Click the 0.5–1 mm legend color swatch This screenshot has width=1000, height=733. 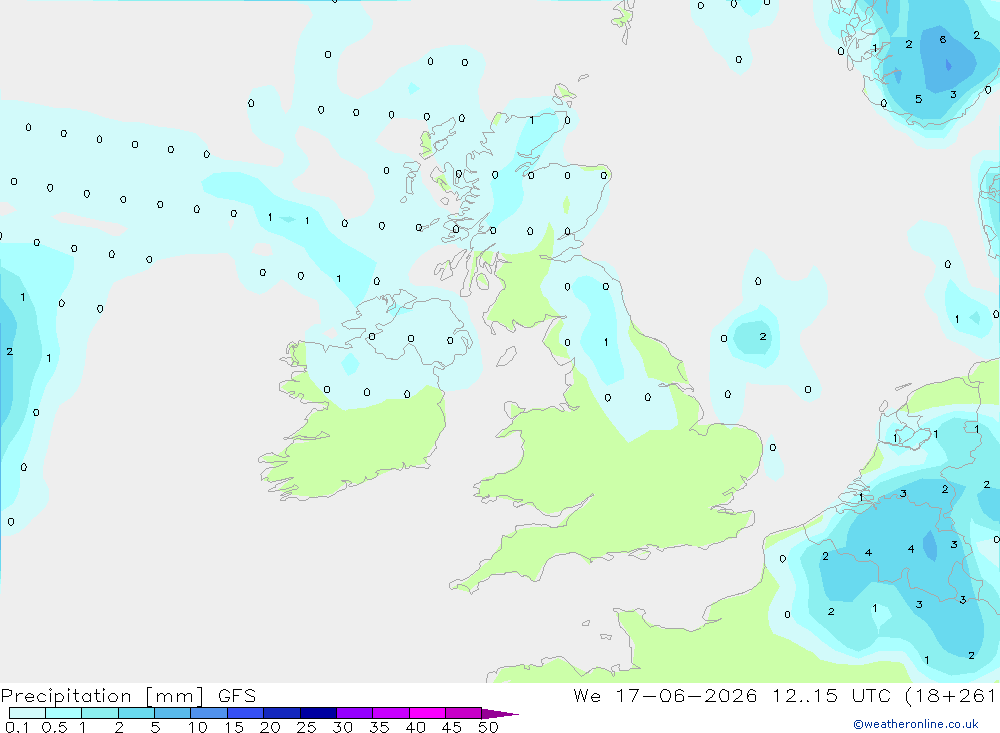63,713
